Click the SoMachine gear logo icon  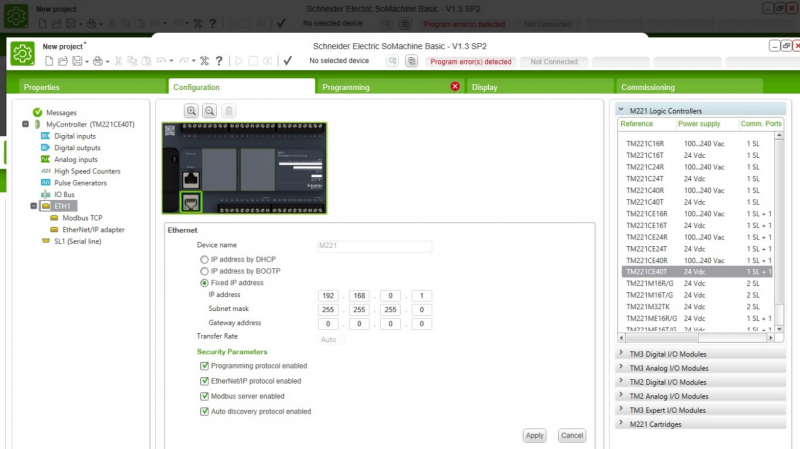(22, 54)
